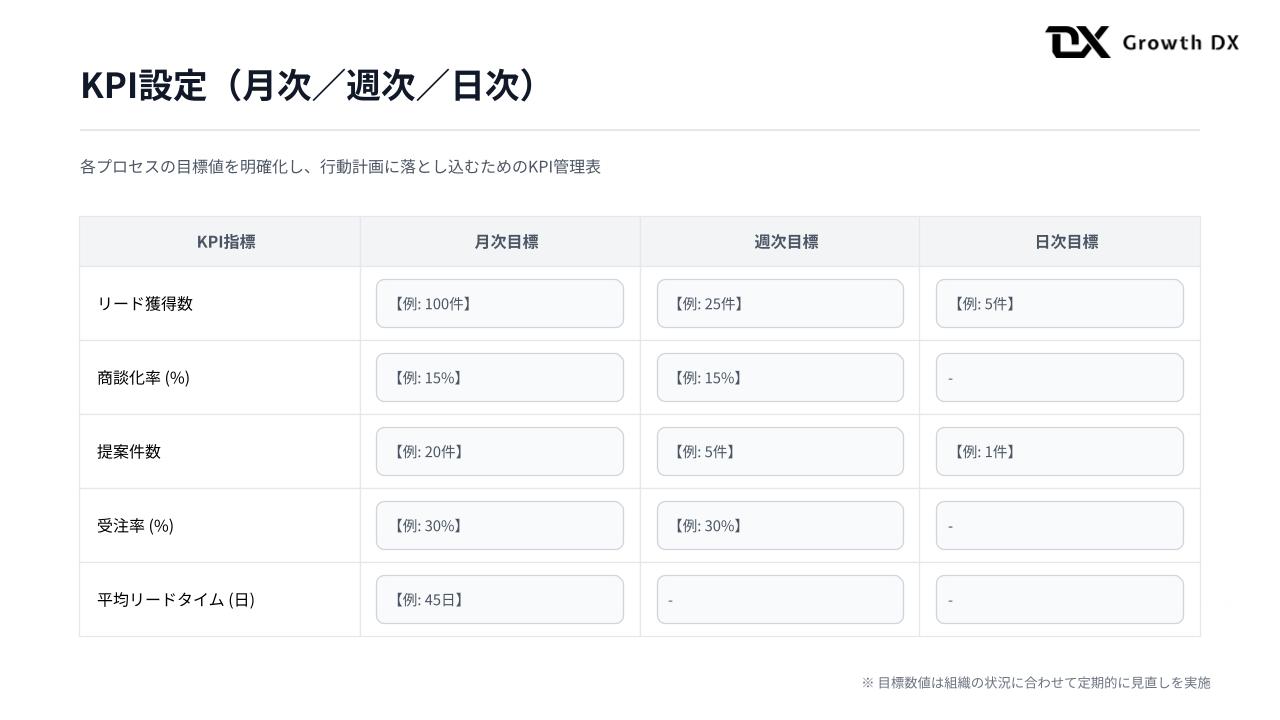Click weekly 提案件数 field 【例: 5件】
The width and height of the screenshot is (1280, 720).
tap(779, 452)
